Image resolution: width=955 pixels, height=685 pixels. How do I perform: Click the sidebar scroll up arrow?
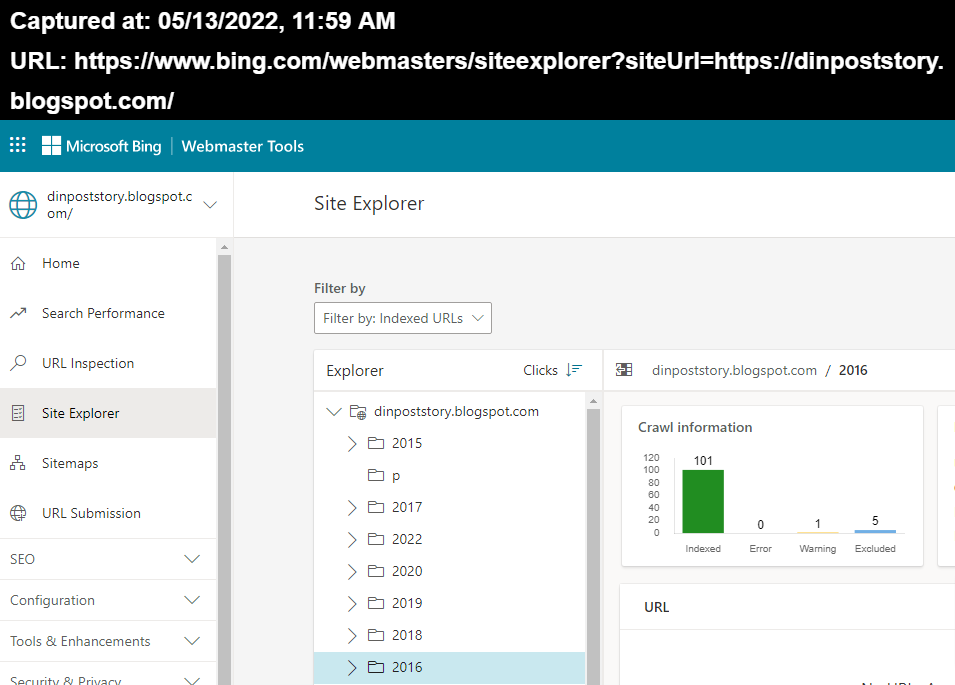224,247
